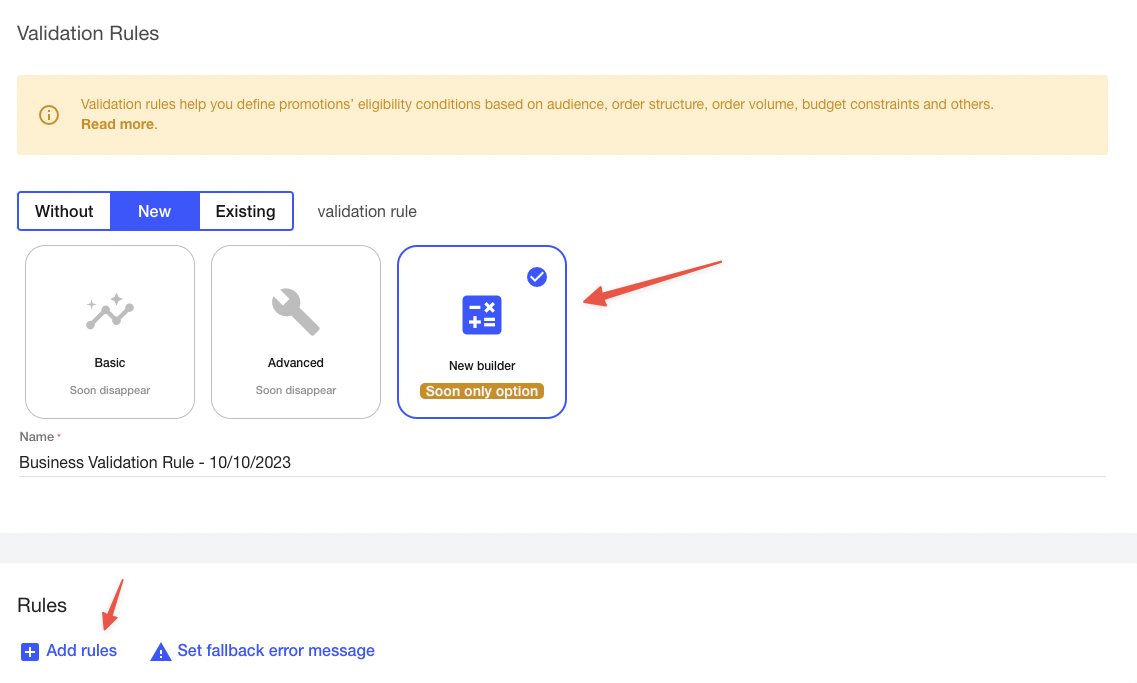Click the warning triangle icon near fallback message
This screenshot has height=683, width=1137.
click(160, 651)
